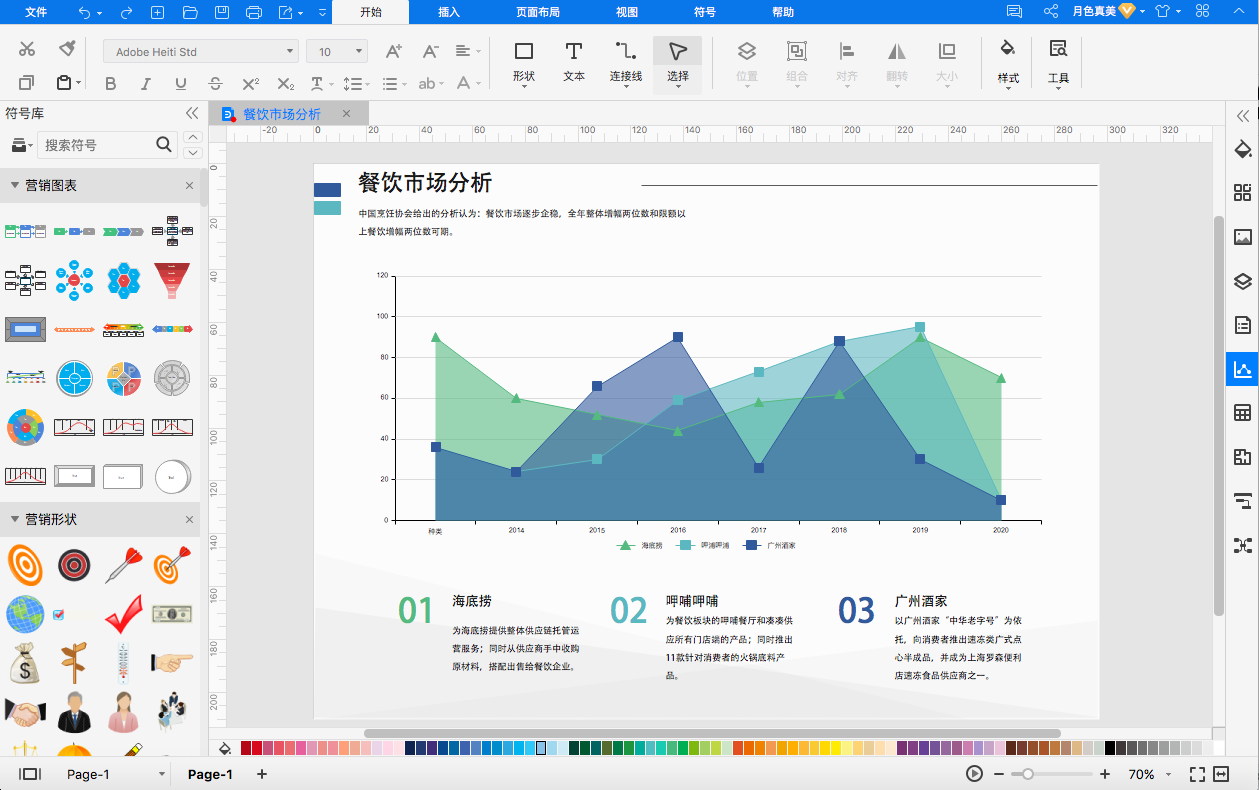Close the 餐饮市场分析 document tab

pyautogui.click(x=347, y=114)
